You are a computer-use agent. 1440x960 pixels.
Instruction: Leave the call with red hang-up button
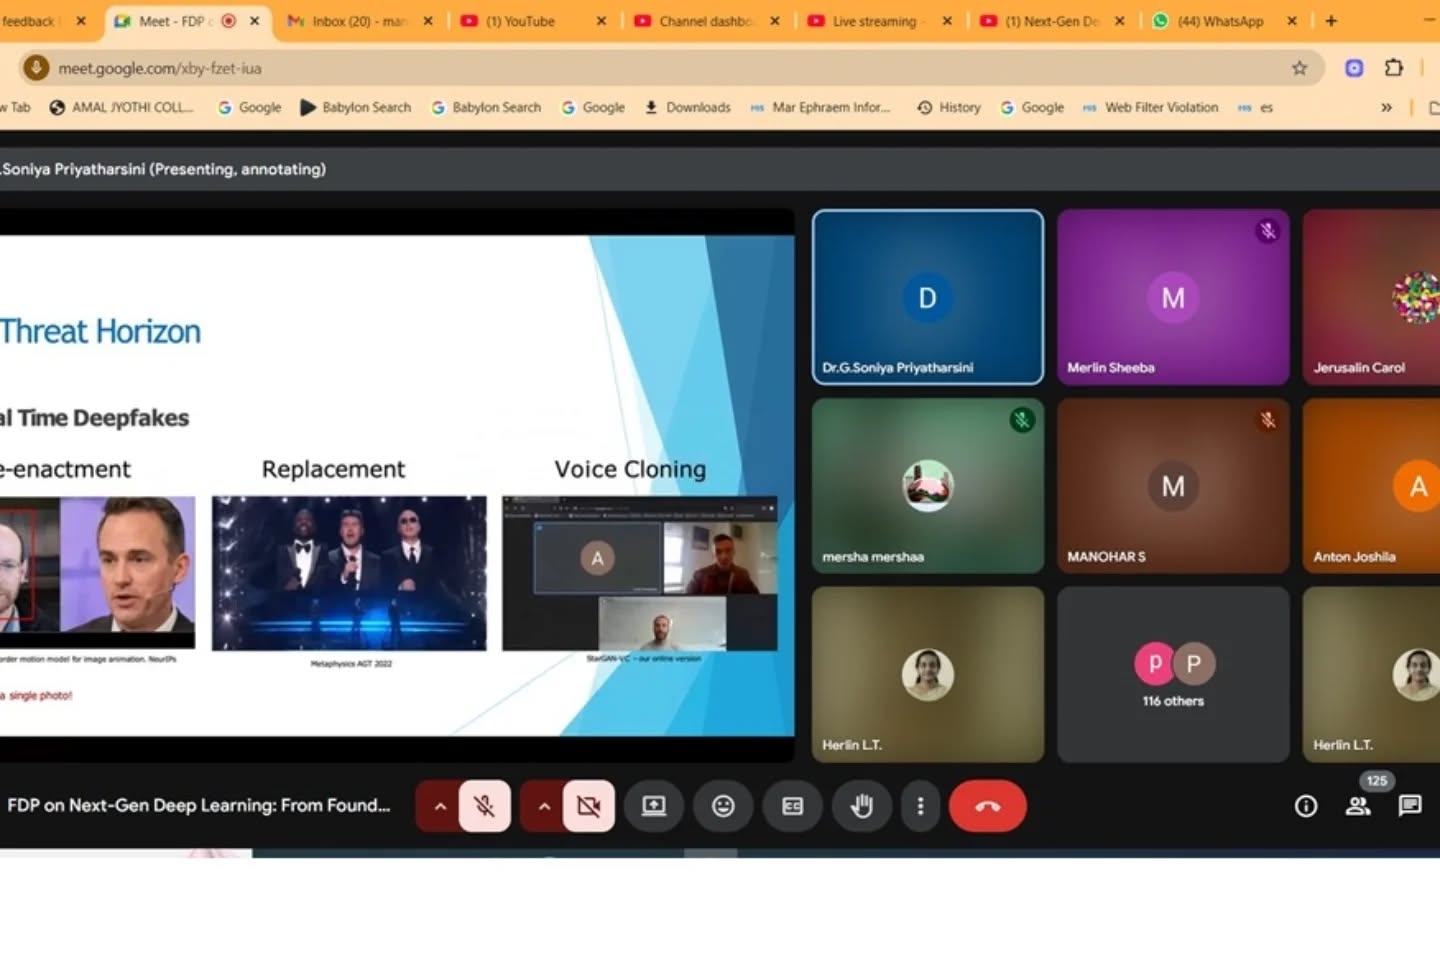coord(988,806)
